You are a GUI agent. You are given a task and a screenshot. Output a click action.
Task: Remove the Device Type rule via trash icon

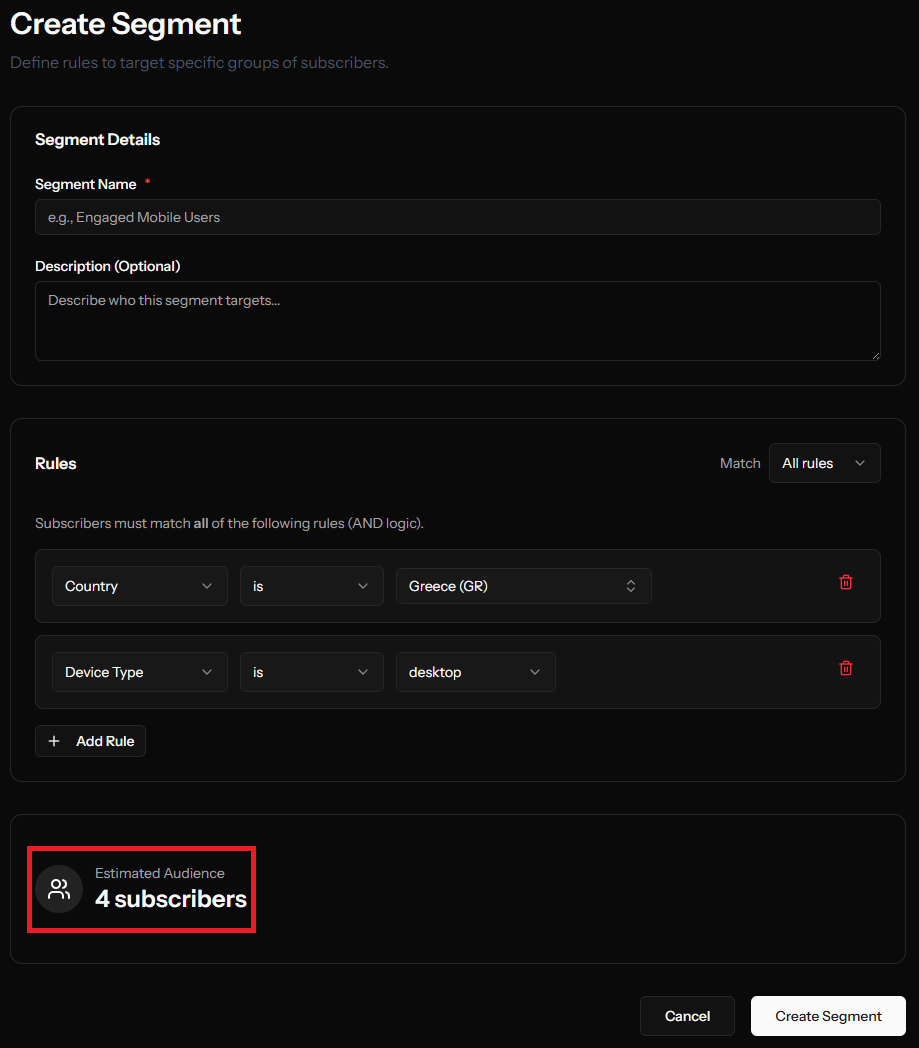[845, 667]
